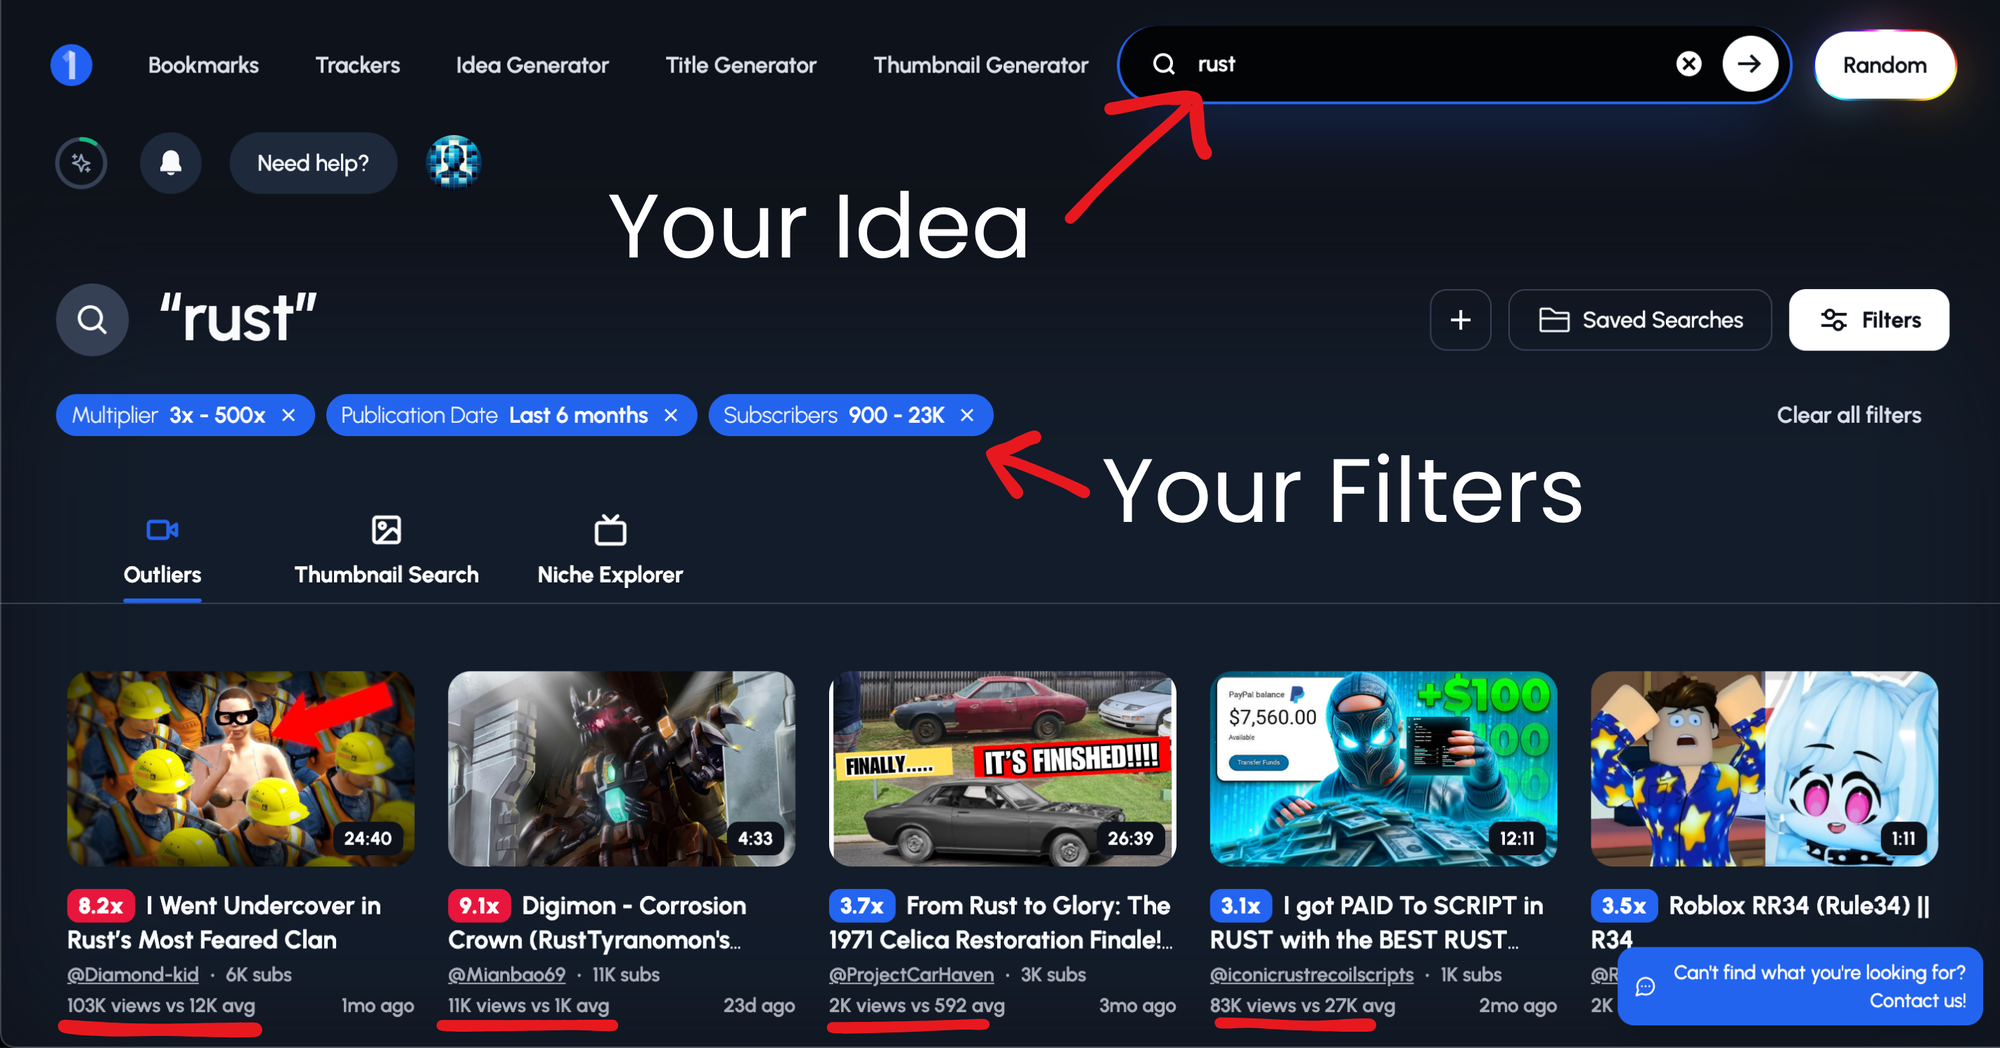The width and height of the screenshot is (2000, 1048).
Task: Click the round search icon next to "rust"
Action: click(x=92, y=320)
